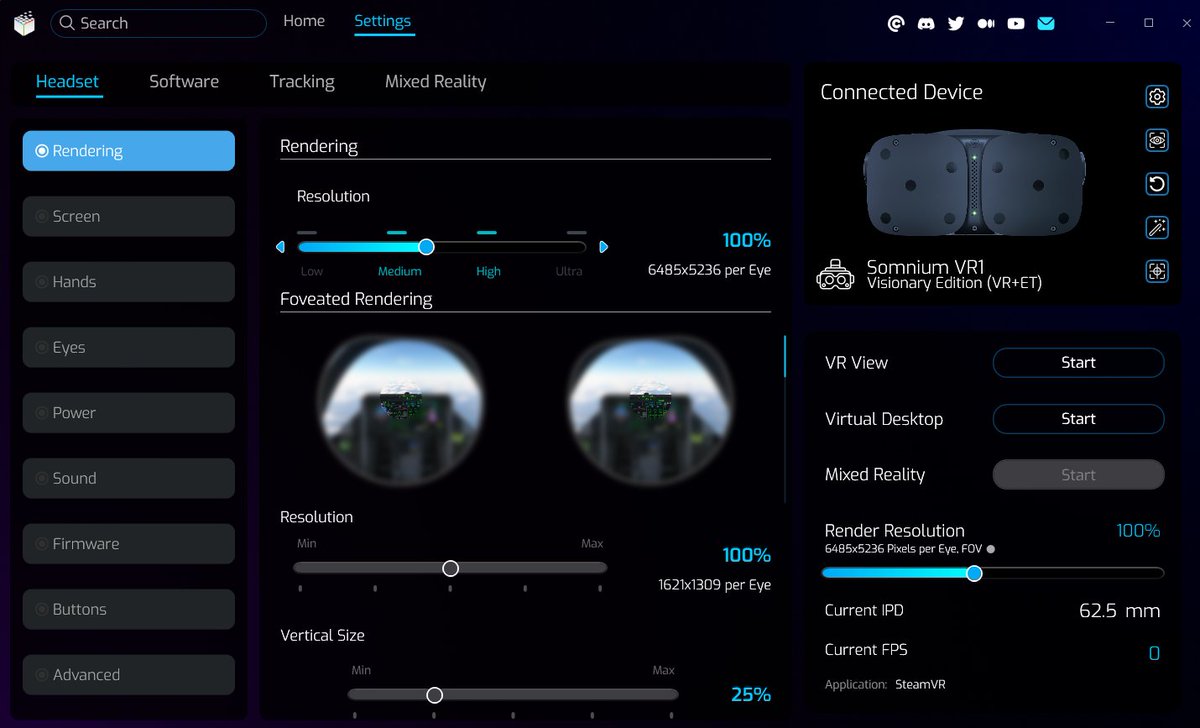Choose the Medium resolution preset
1200x728 pixels.
[x=400, y=272]
